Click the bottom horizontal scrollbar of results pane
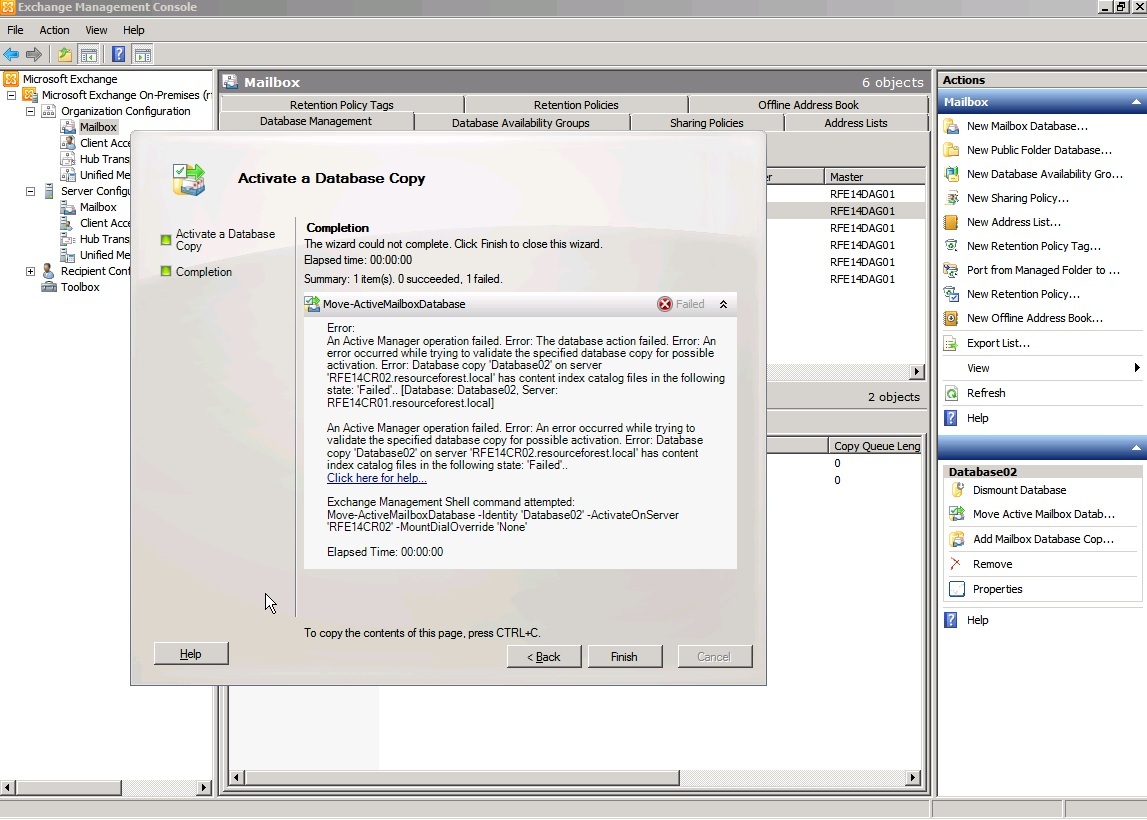Image resolution: width=1147 pixels, height=820 pixels. [462, 778]
